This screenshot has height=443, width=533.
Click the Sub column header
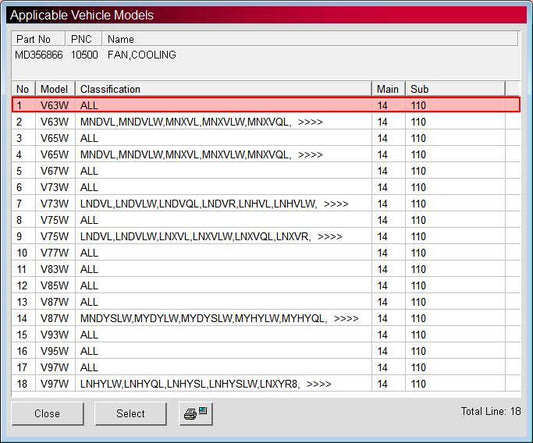(x=455, y=89)
